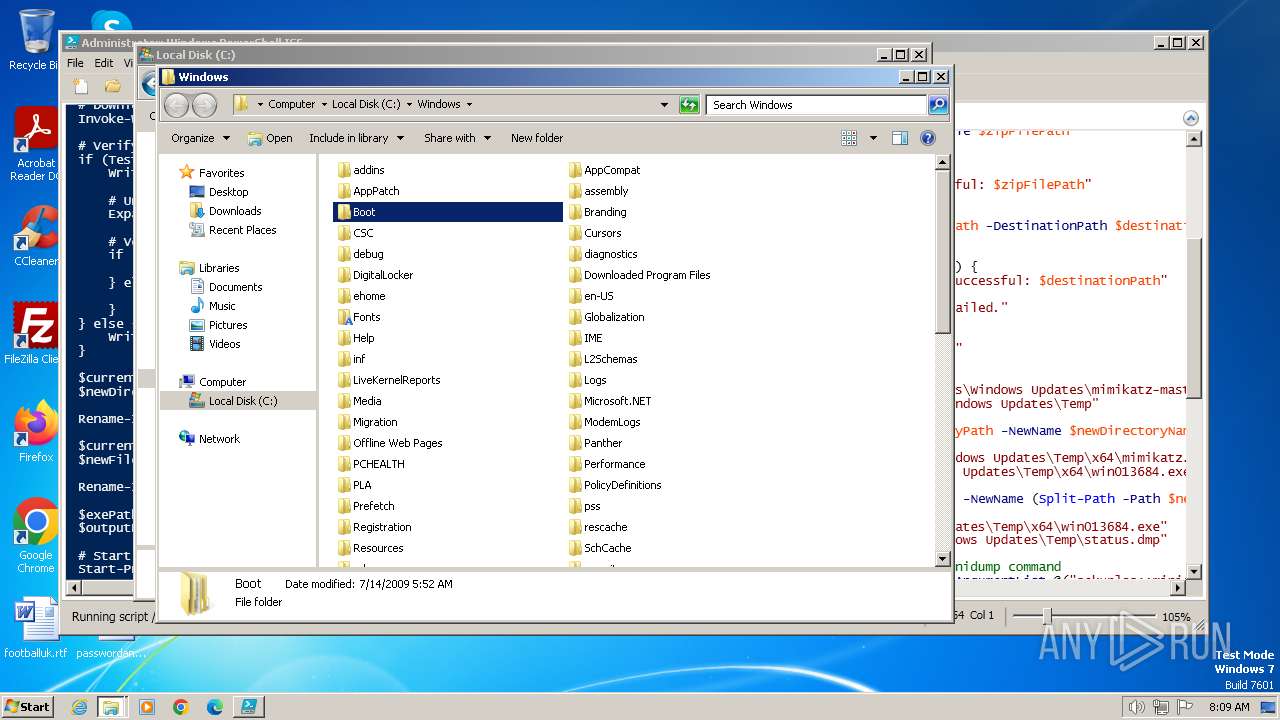
Task: Click the Back navigation arrow in Explorer
Action: click(x=176, y=105)
